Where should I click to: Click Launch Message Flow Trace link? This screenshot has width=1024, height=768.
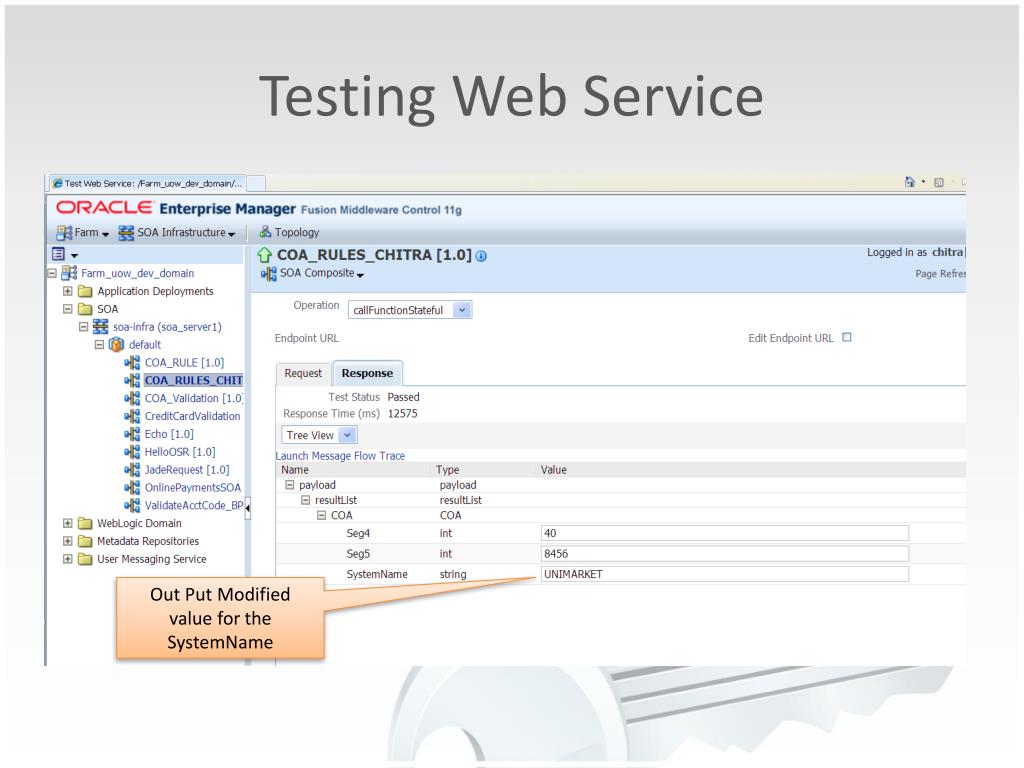[340, 456]
